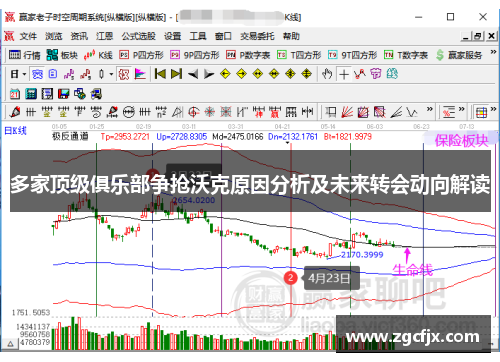500x362 pixels.
Task: Open the 9P四方形 tool
Action: point(195,55)
